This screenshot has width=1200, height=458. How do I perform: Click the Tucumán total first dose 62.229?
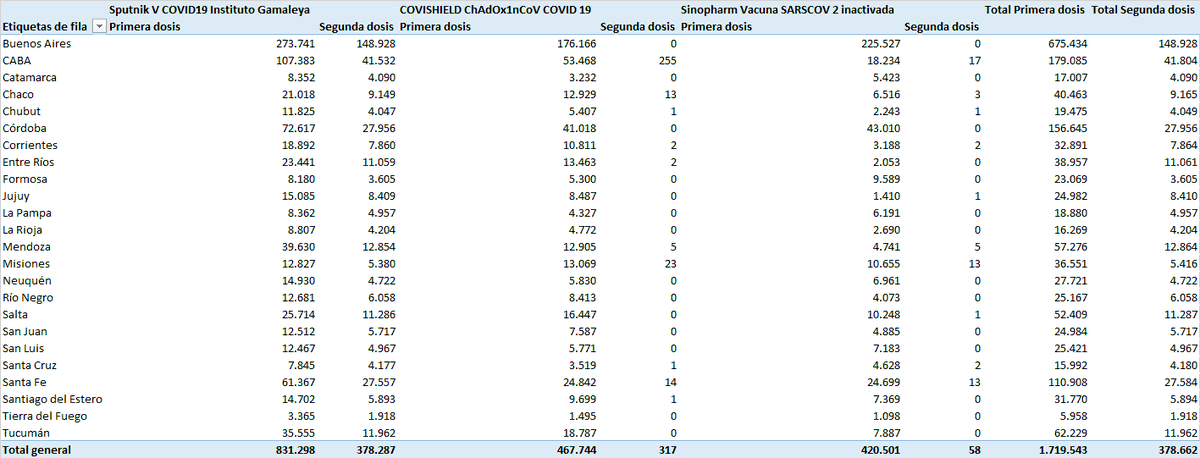[x=1070, y=433]
